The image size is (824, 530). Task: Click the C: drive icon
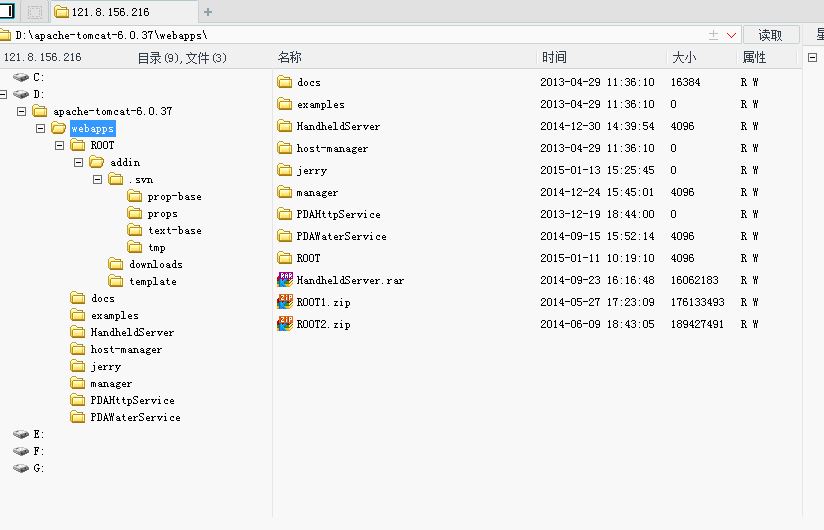[21, 77]
